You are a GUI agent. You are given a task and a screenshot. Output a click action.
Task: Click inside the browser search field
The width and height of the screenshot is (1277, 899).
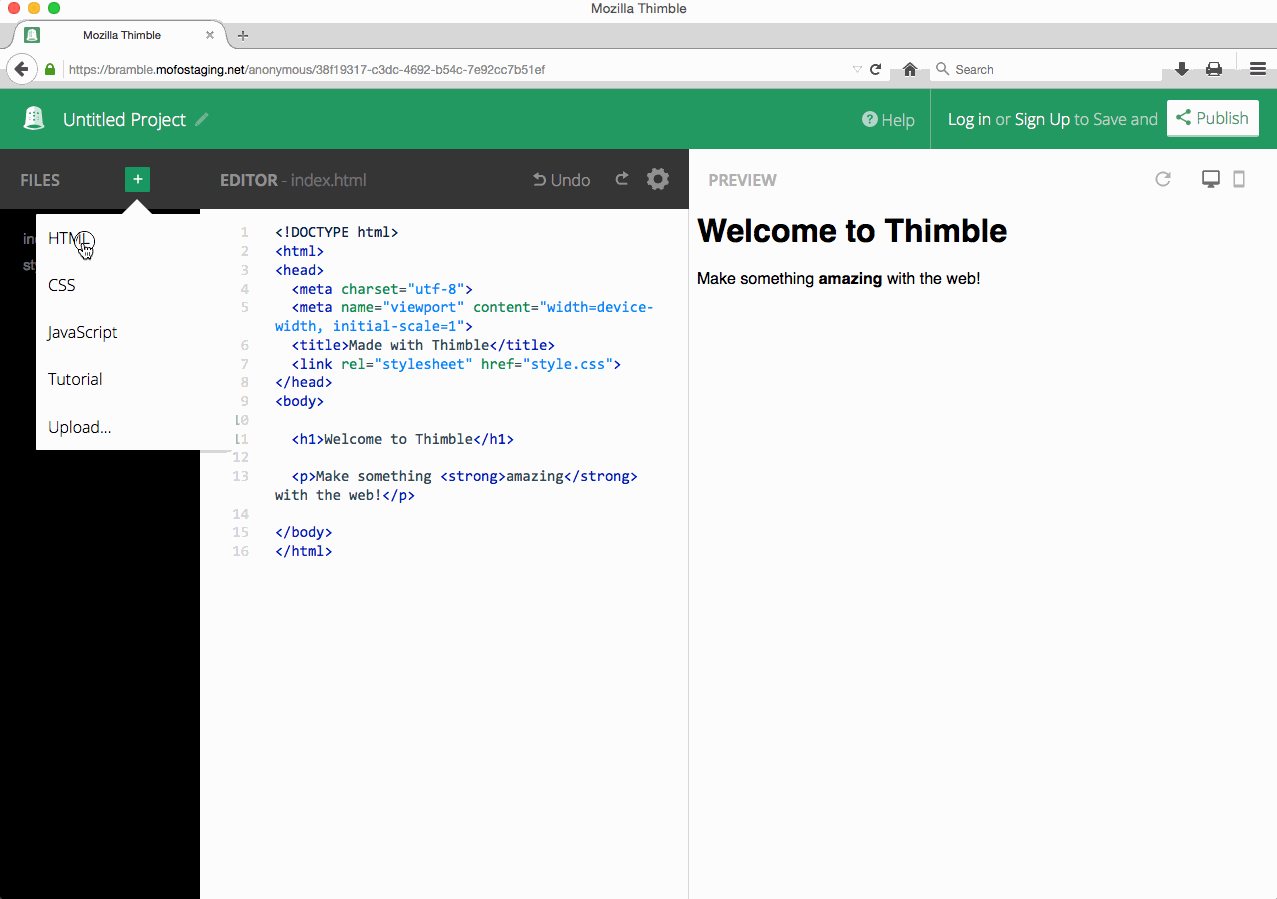point(1040,69)
